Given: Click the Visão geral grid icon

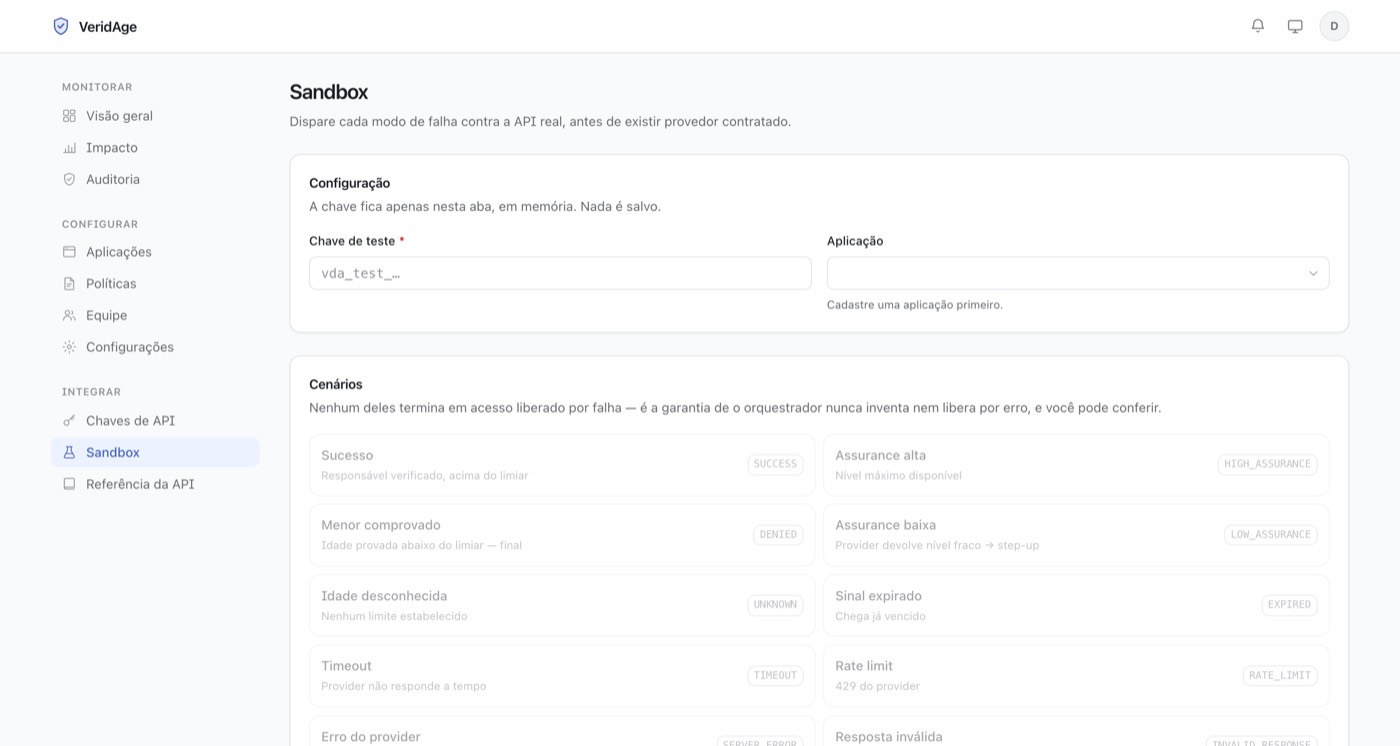Looking at the screenshot, I should (x=69, y=116).
